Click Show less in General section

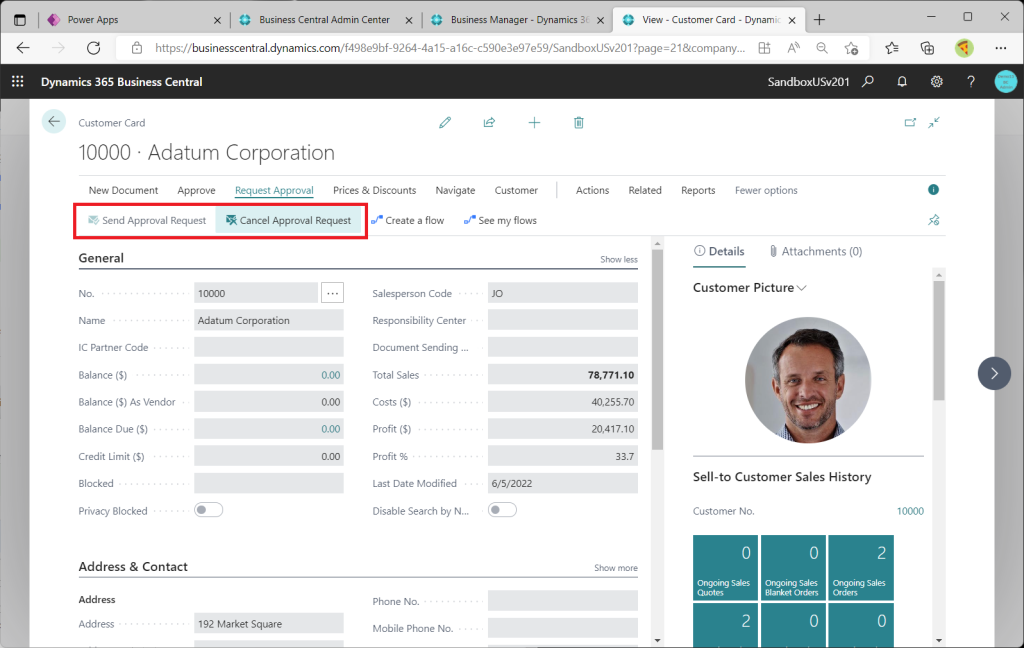click(618, 259)
